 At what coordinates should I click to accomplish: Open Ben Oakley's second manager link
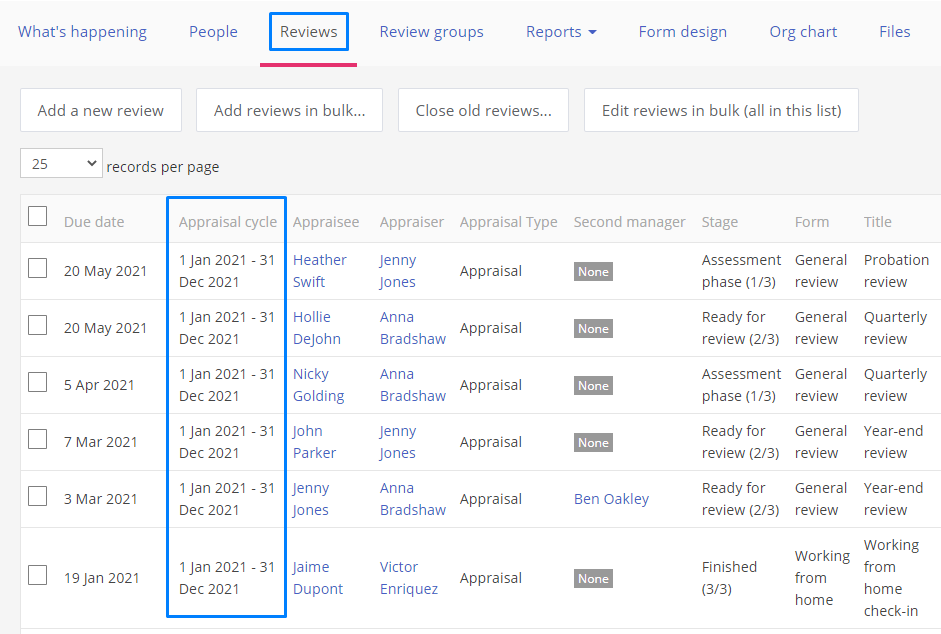point(611,499)
